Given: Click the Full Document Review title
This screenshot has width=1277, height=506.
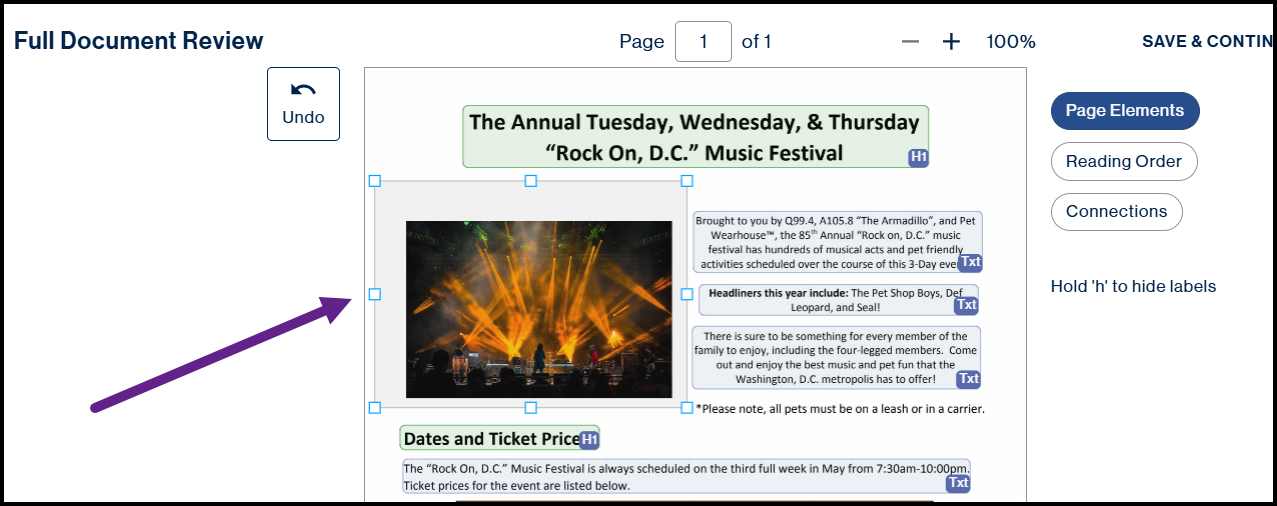Looking at the screenshot, I should (139, 41).
